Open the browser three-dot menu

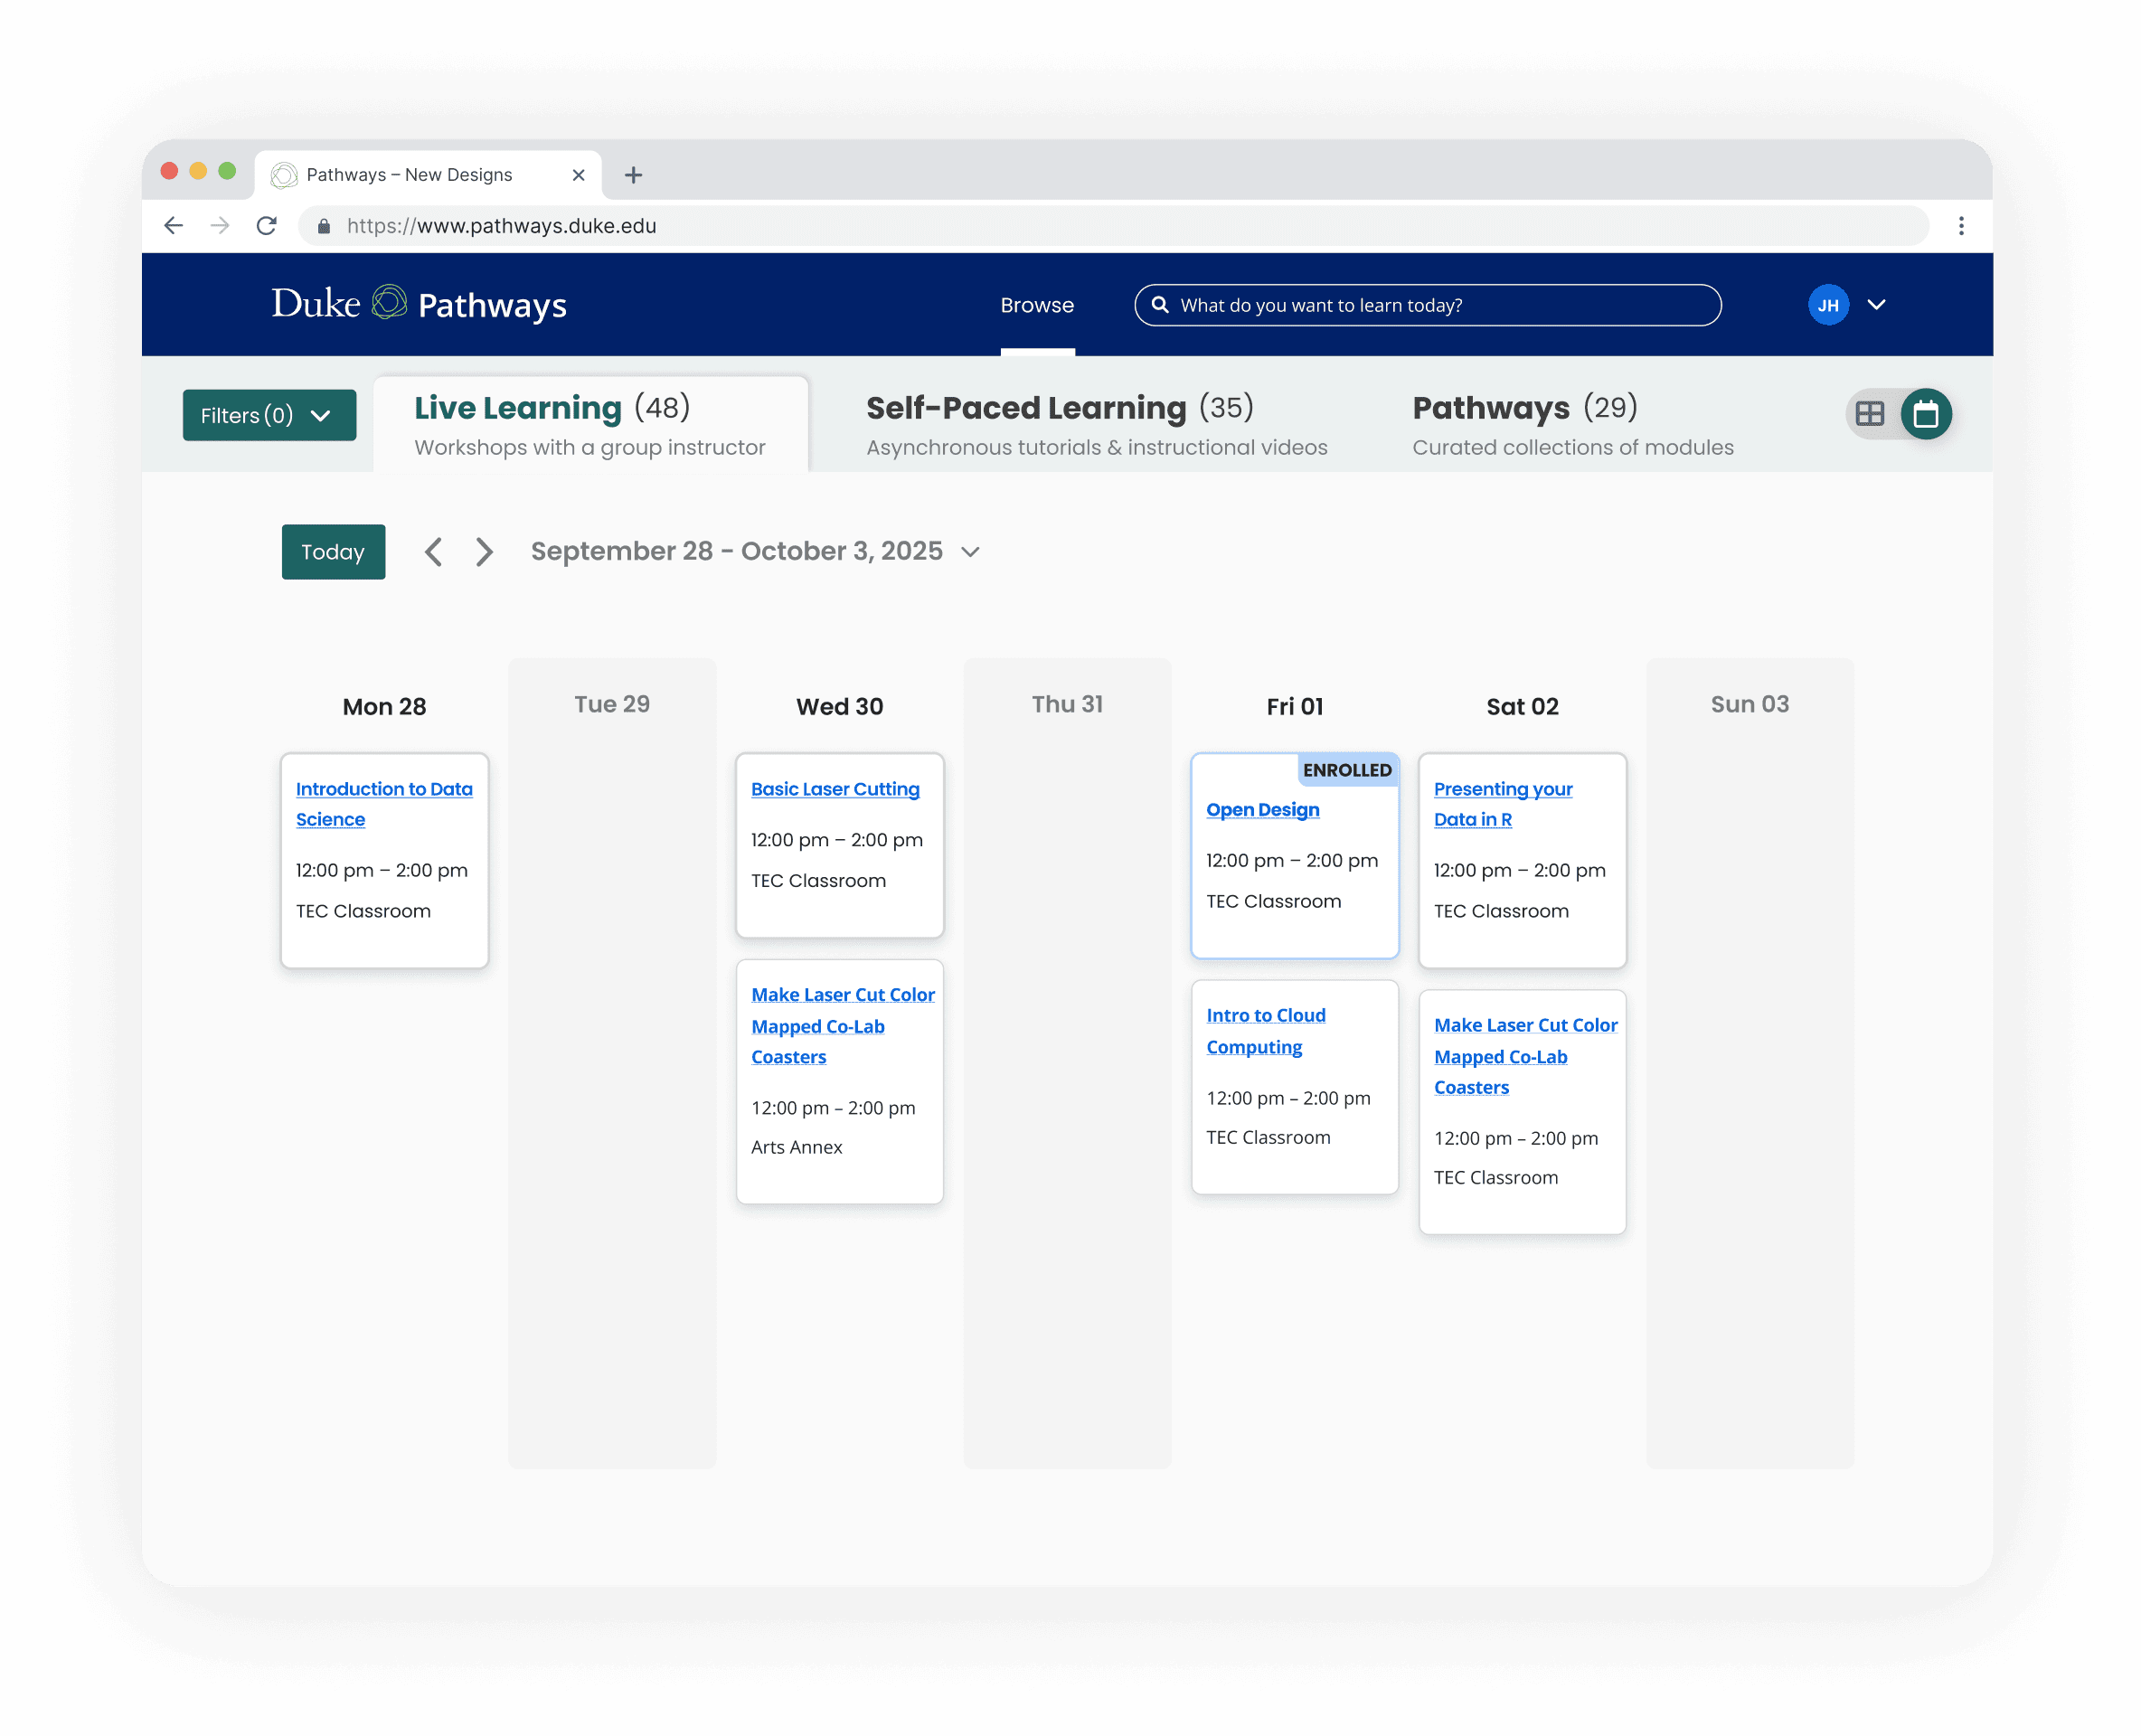click(x=1960, y=226)
